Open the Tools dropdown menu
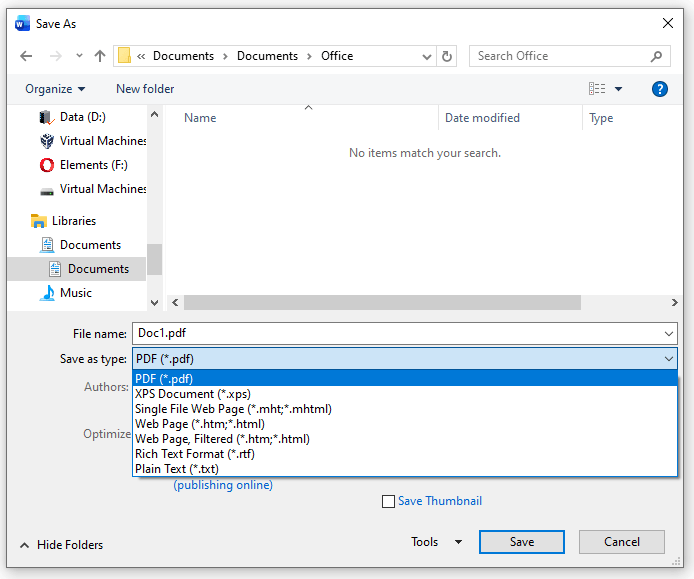Image resolution: width=694 pixels, height=579 pixels. click(x=436, y=542)
